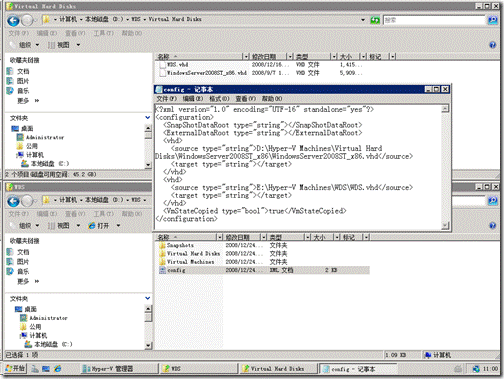Select 本地磁盘 (C:) in WDS folder tree
Screen dimensions: 504x379
point(49,344)
